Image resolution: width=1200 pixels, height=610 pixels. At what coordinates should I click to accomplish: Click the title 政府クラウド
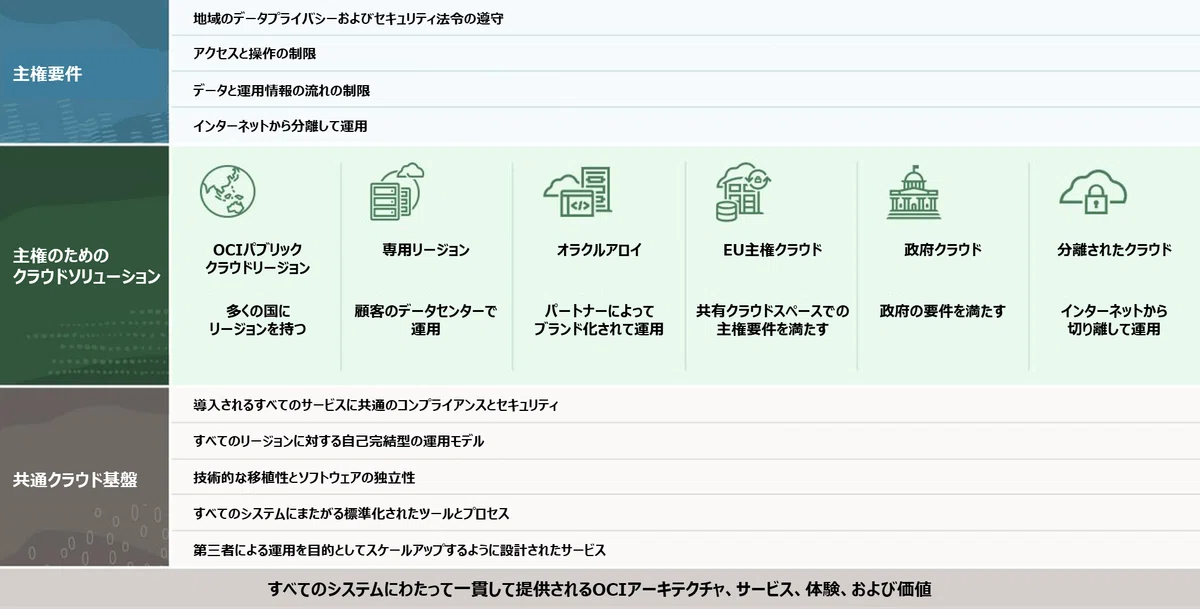point(942,250)
